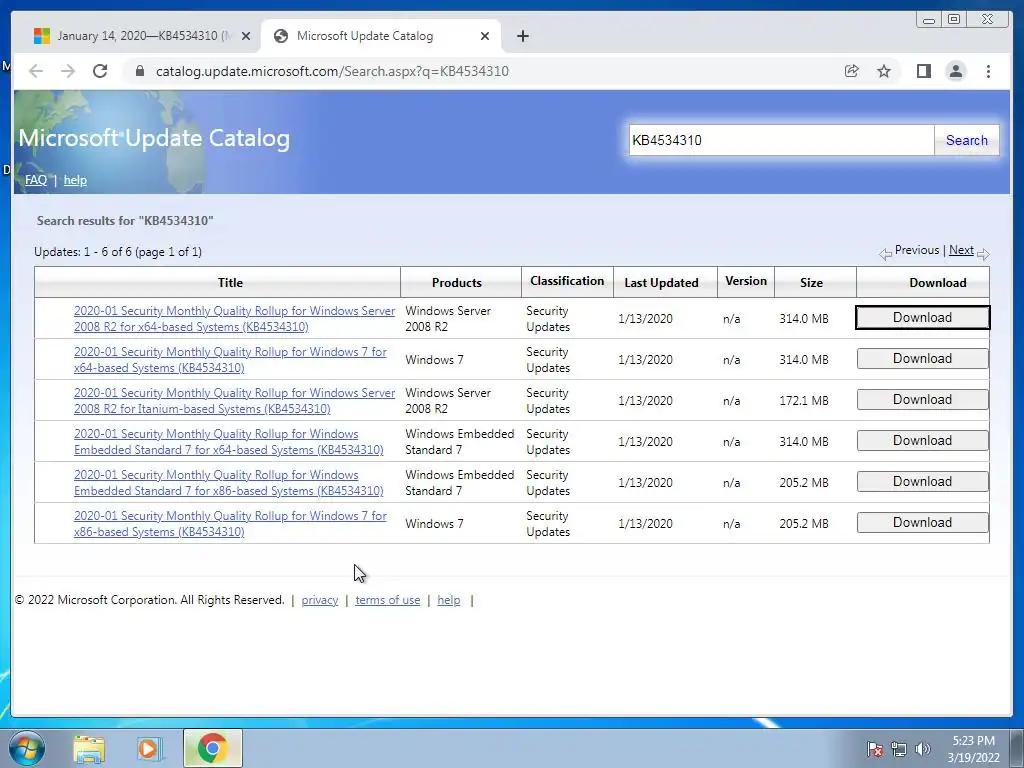The height and width of the screenshot is (768, 1024).
Task: Open the FAQ link
Action: [36, 180]
